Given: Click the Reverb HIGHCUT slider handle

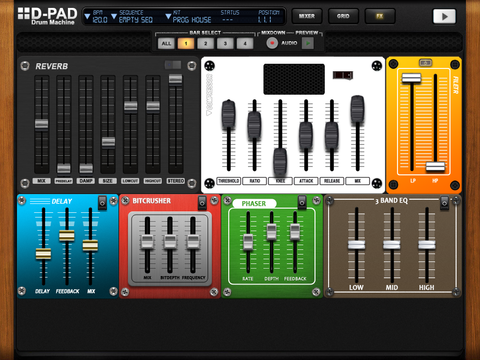Looking at the screenshot, I should click(x=153, y=106).
